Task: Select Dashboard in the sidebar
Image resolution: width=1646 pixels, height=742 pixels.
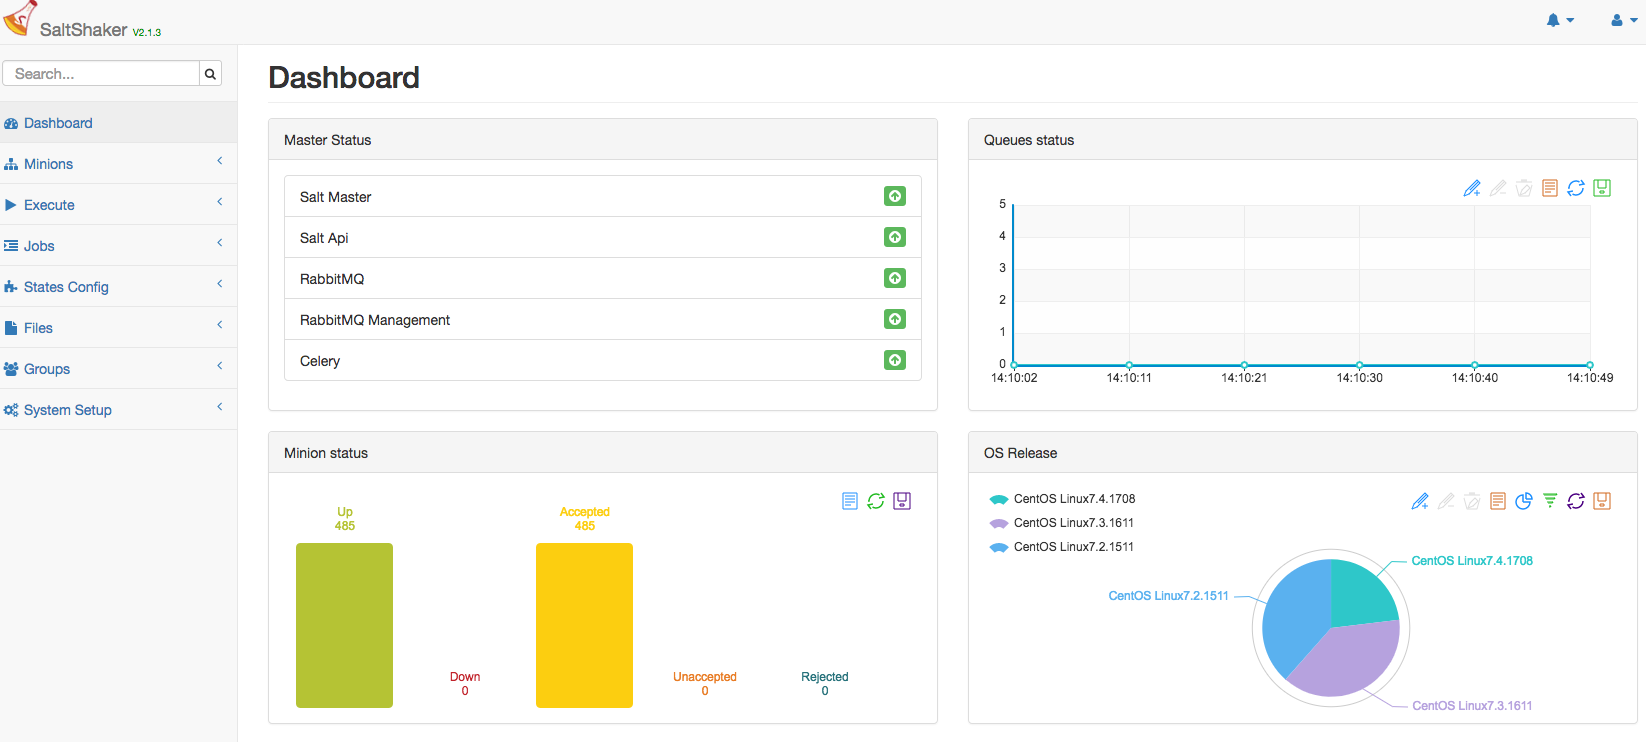Action: [x=58, y=123]
